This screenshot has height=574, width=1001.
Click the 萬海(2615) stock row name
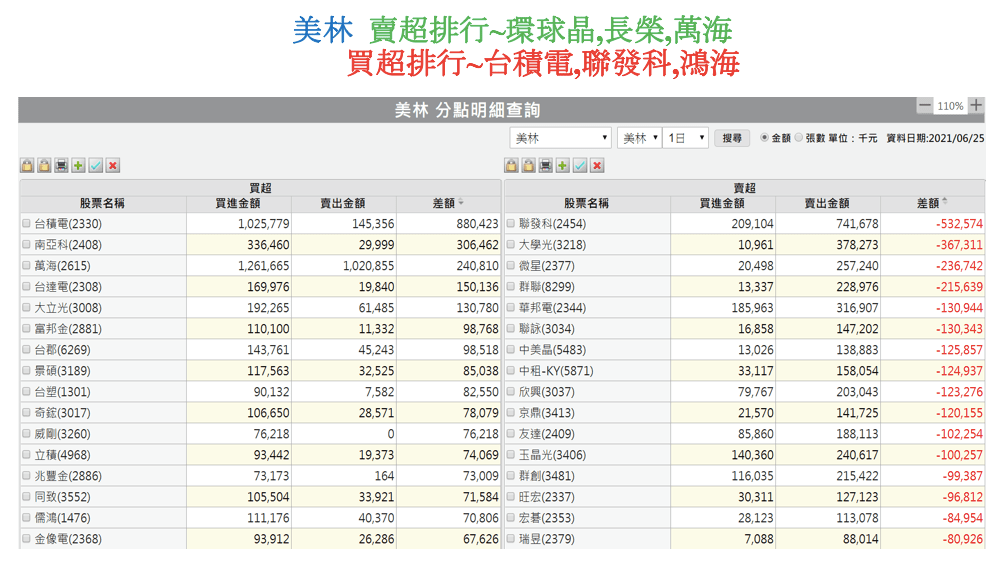click(67, 266)
